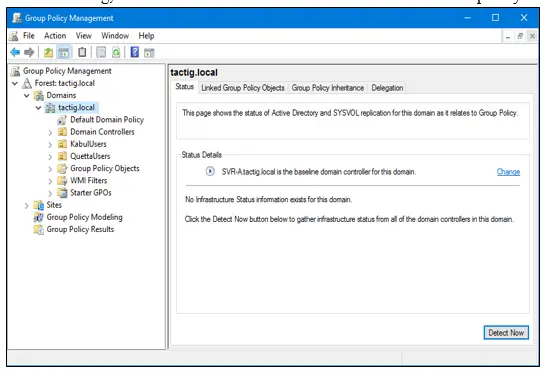
Task: Click the QuettaUsers OU icon
Action: click(x=62, y=156)
